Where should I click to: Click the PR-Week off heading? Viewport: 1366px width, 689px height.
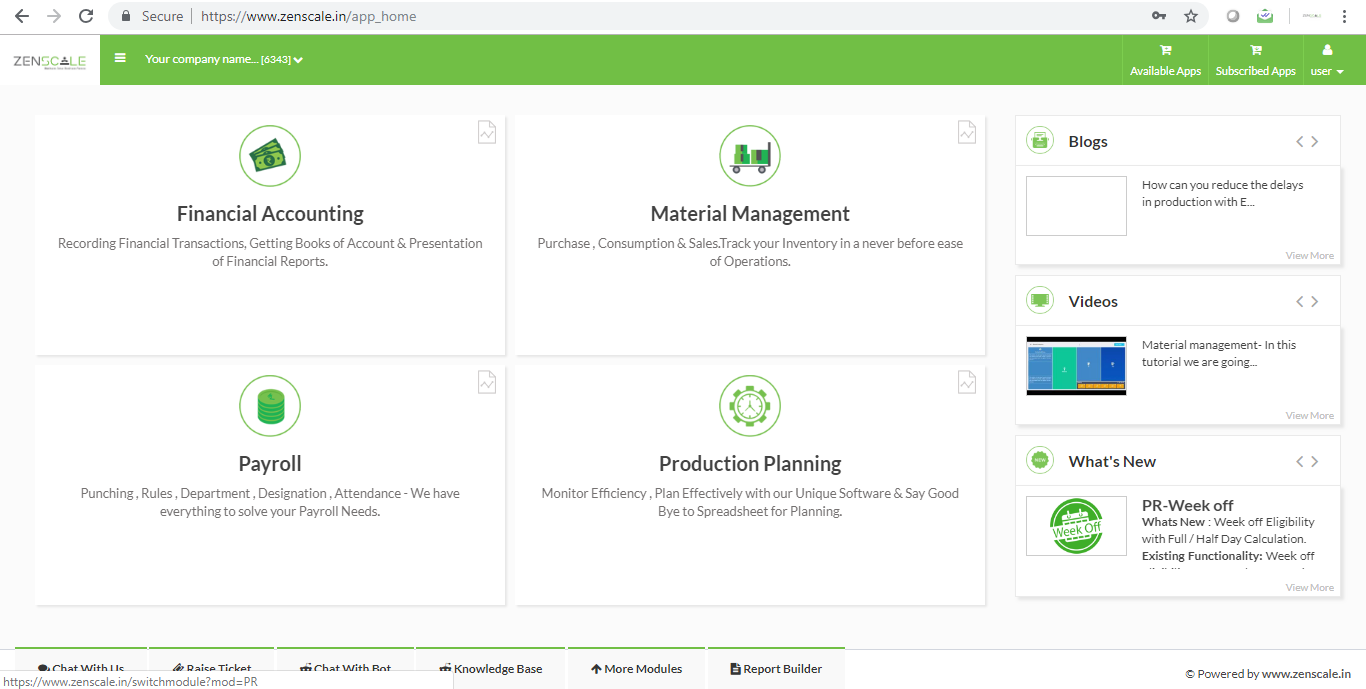pyautogui.click(x=1188, y=505)
